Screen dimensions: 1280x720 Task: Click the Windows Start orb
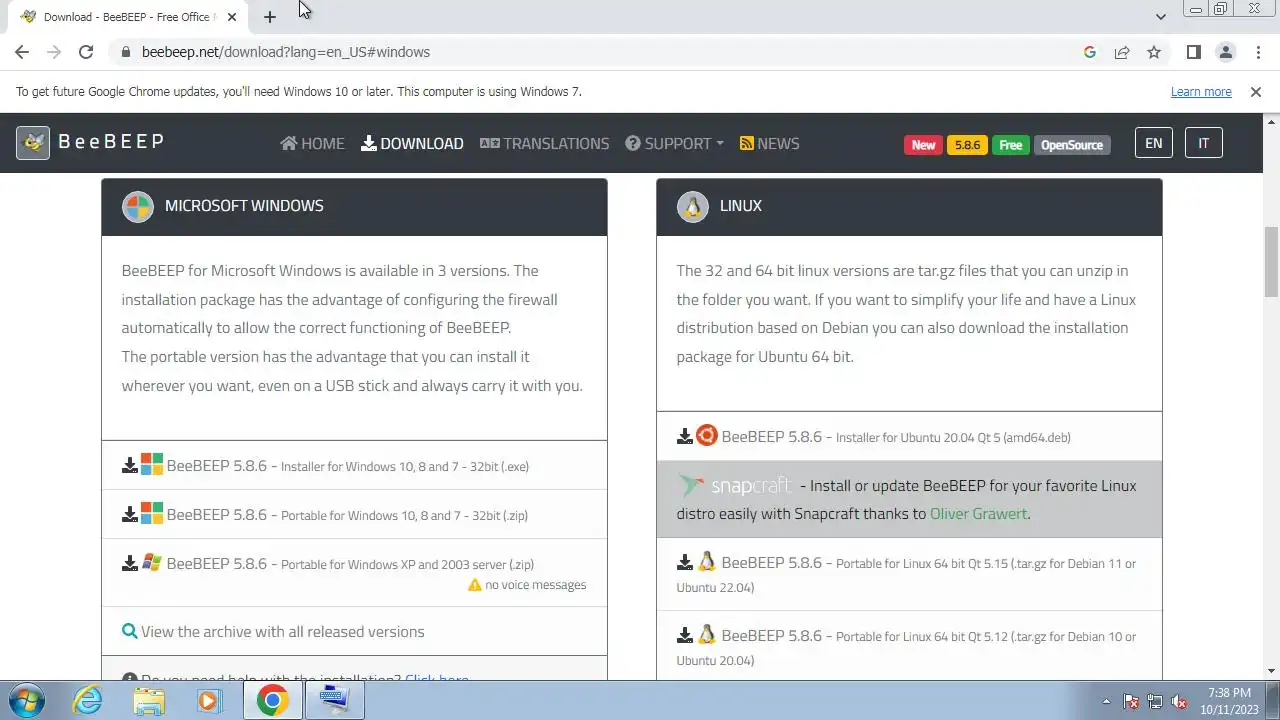click(25, 701)
